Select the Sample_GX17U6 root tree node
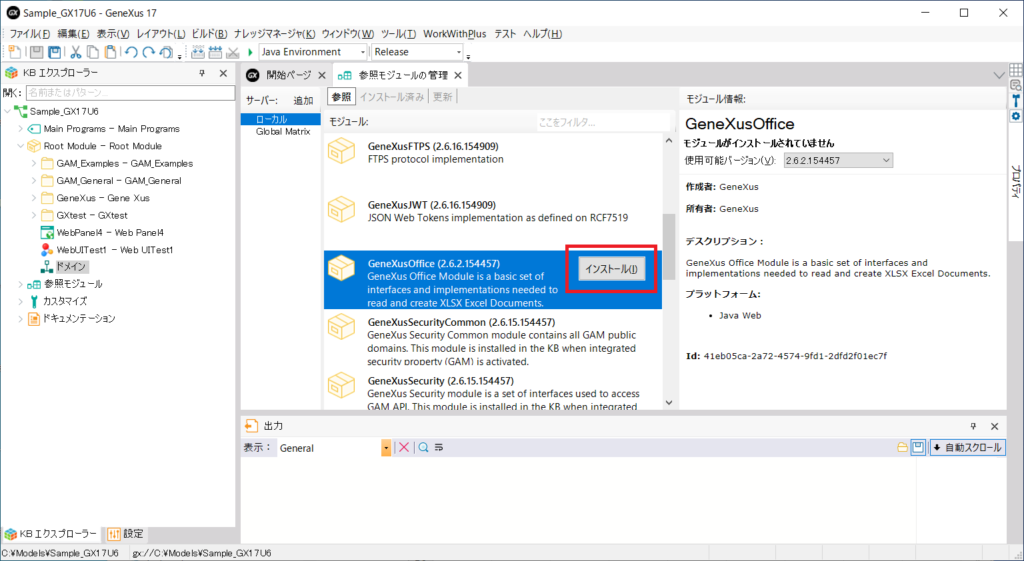 tap(56, 112)
